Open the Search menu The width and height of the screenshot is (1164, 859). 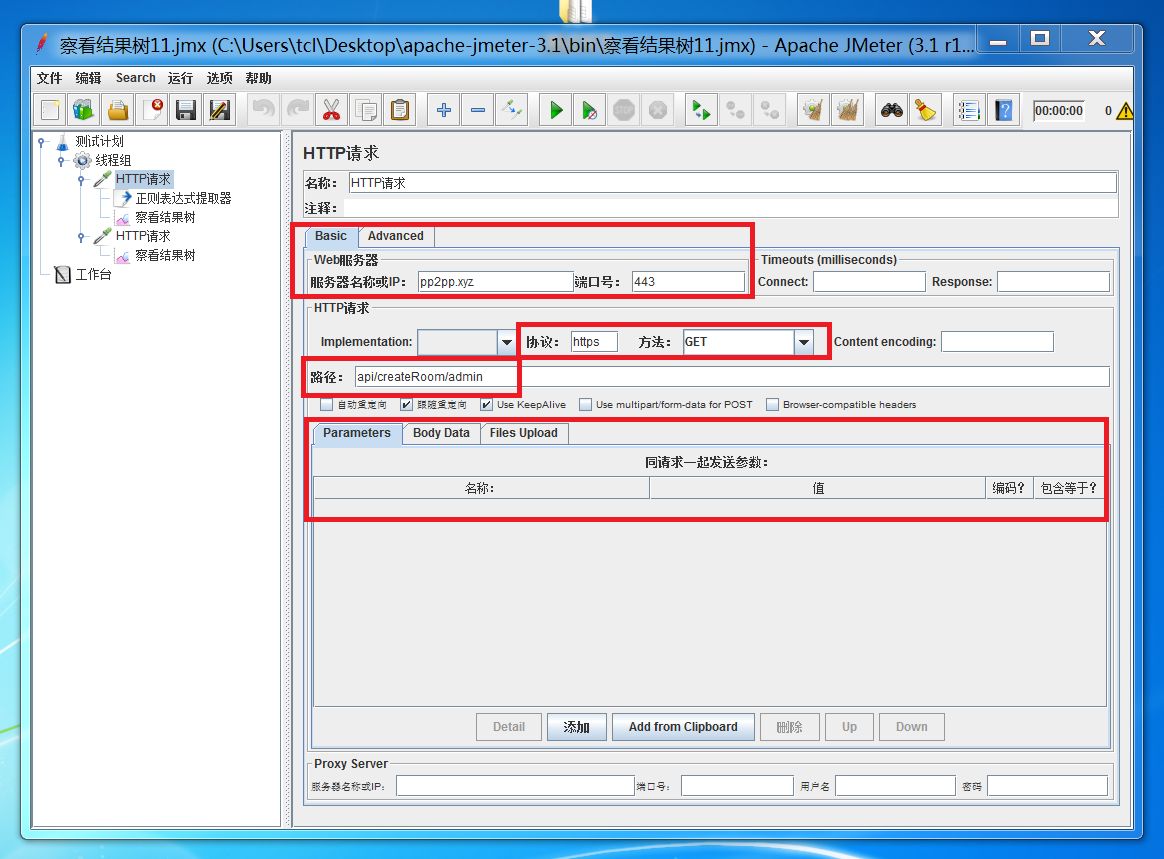[x=135, y=78]
